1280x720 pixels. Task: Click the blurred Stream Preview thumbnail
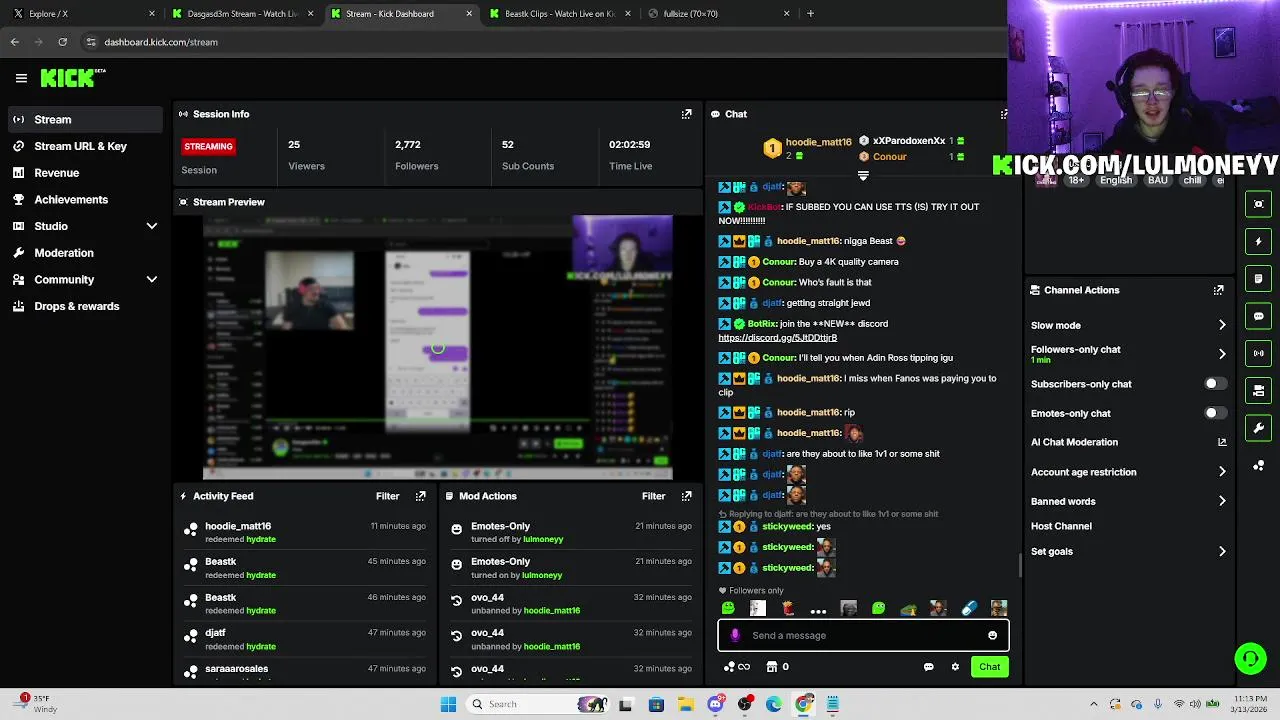pyautogui.click(x=438, y=347)
